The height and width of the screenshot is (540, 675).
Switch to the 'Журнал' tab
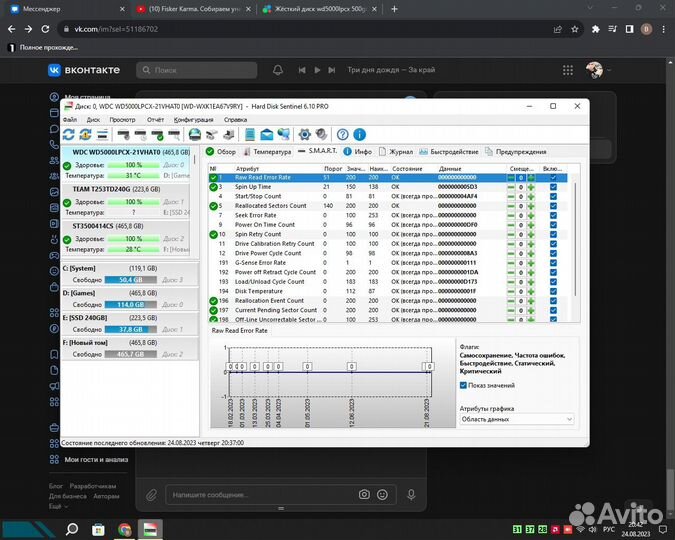396,152
